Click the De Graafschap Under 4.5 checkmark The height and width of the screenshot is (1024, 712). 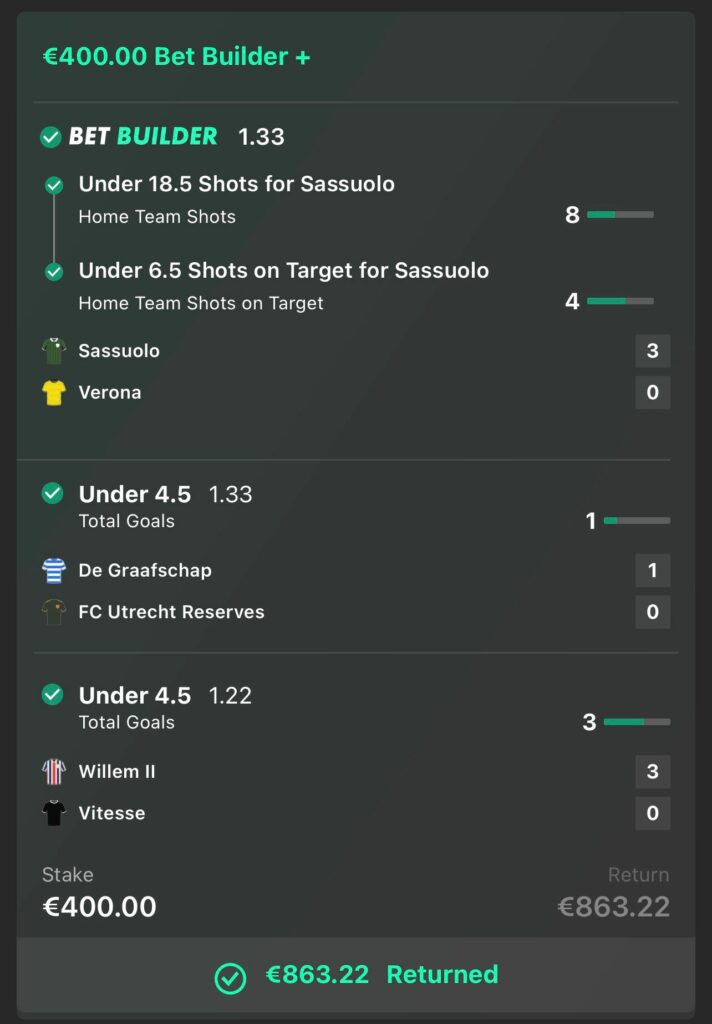tap(53, 493)
